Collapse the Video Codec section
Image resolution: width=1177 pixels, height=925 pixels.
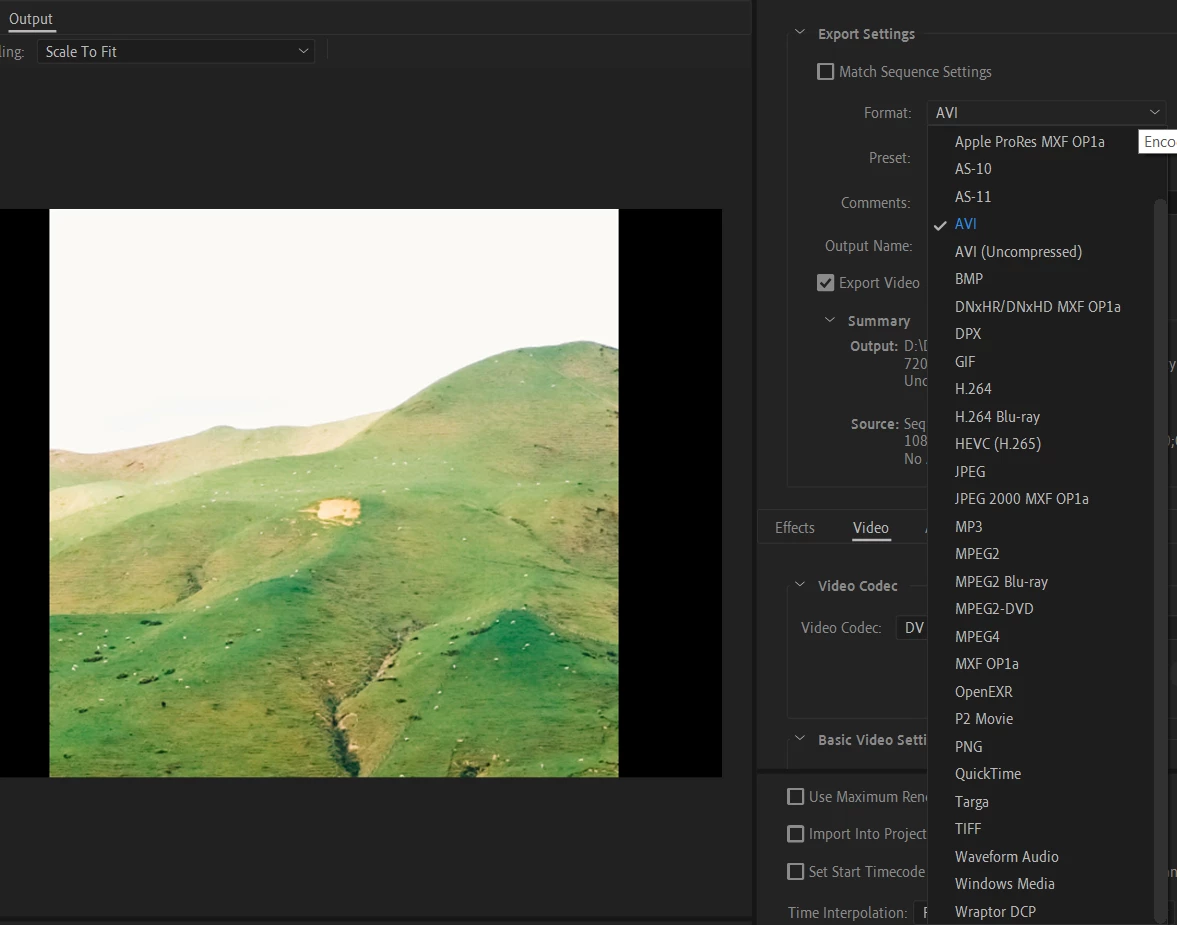click(799, 585)
